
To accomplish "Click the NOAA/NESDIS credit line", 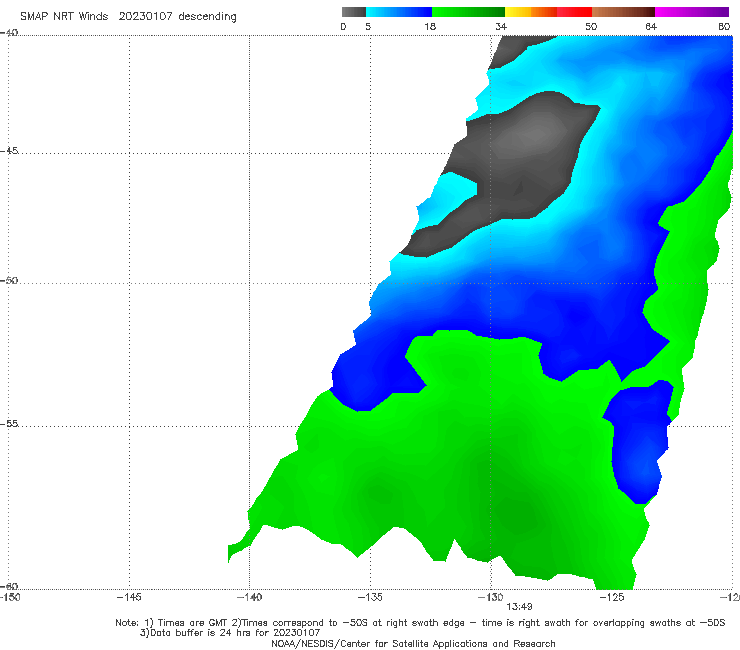I will 413,643.
